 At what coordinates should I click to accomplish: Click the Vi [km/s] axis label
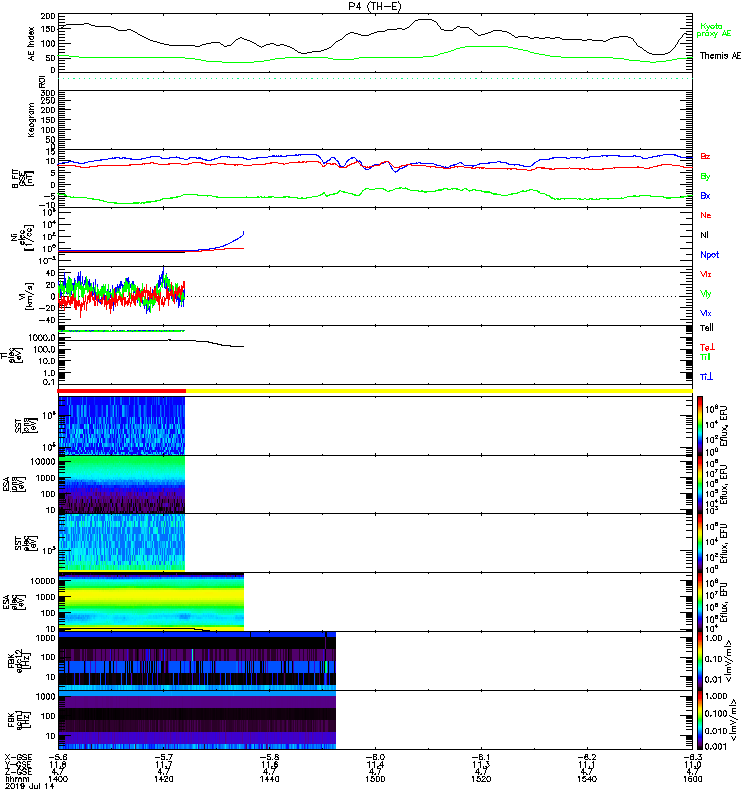[x=26, y=296]
